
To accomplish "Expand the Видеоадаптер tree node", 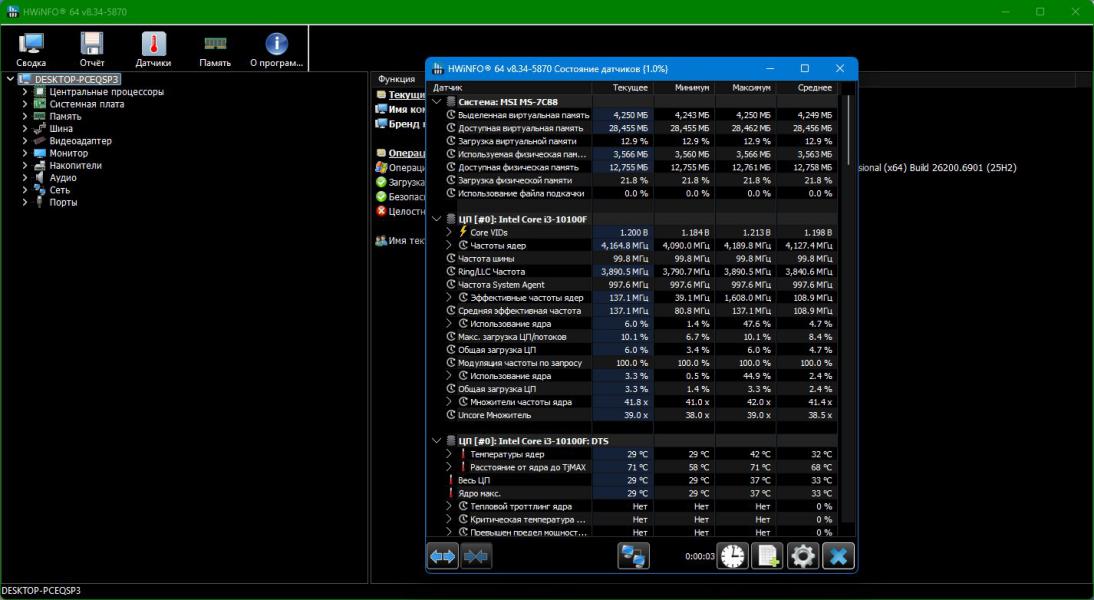I will click(25, 141).
